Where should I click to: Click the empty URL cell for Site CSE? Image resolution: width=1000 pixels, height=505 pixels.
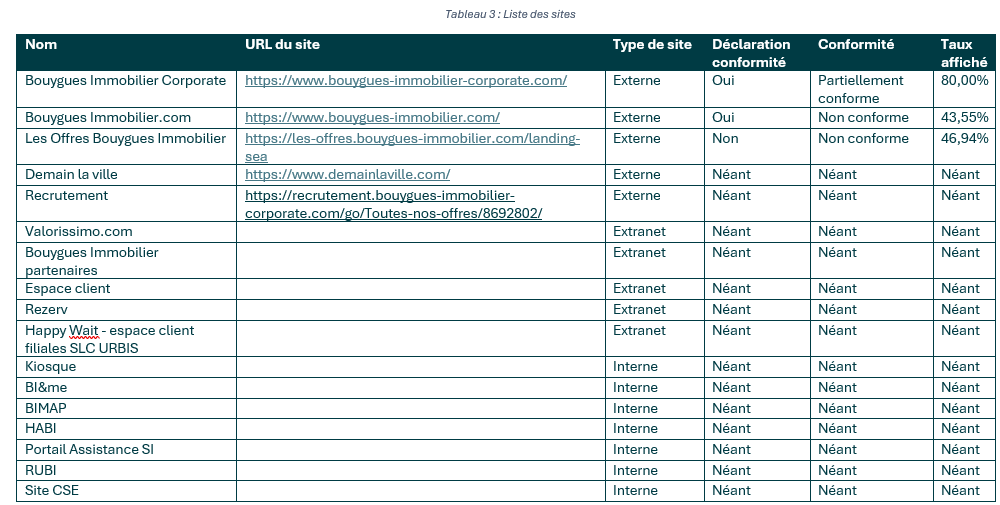tap(421, 490)
